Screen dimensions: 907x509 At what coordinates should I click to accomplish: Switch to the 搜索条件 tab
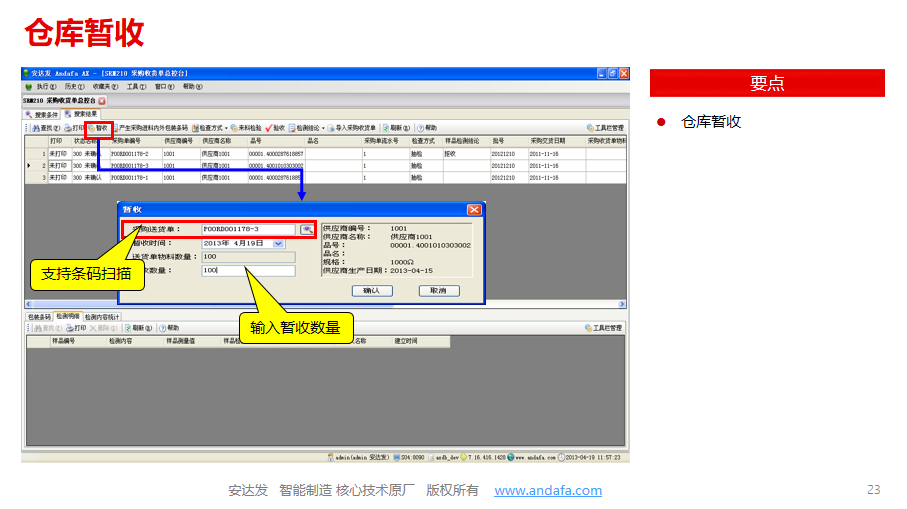click(42, 115)
